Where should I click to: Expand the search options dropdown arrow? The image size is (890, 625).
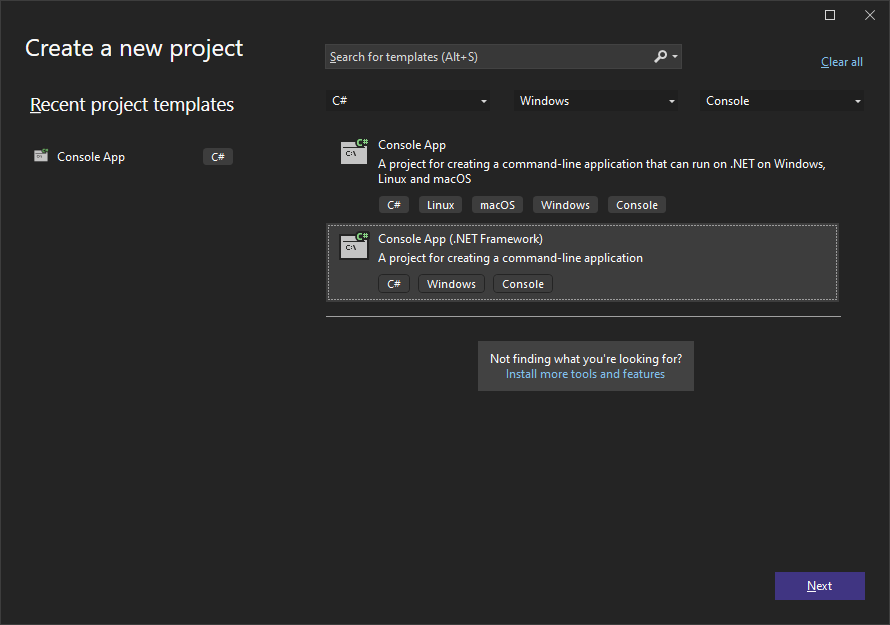tap(676, 57)
